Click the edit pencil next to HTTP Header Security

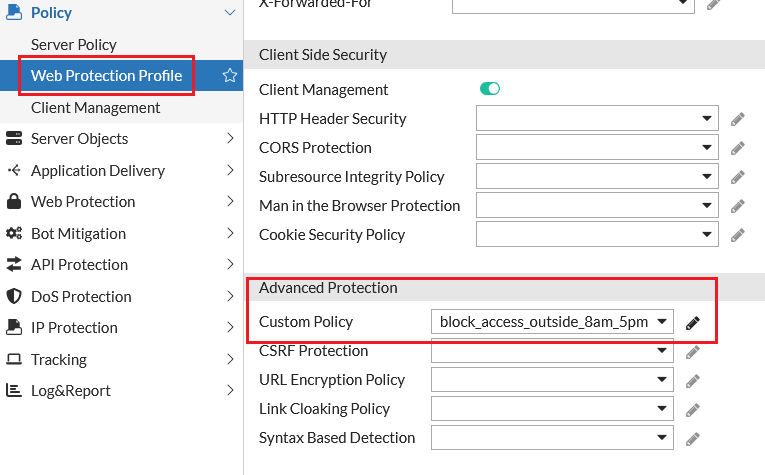pos(738,119)
